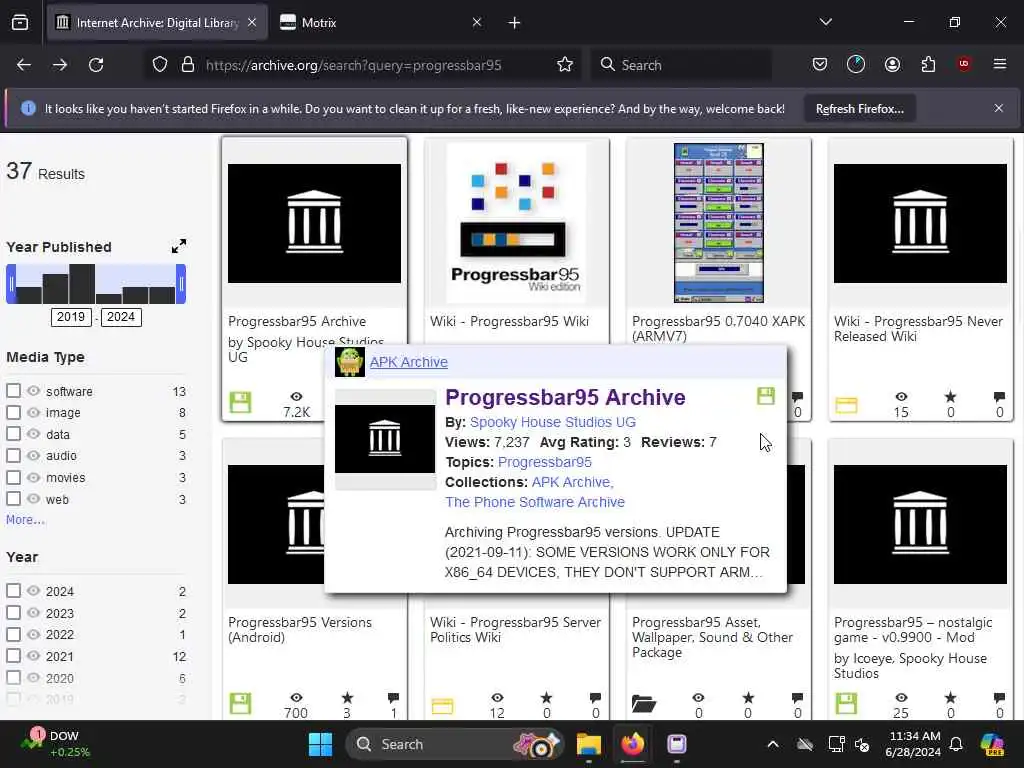Screen dimensions: 1024x768
Task: Click the Windows taskbar Search box
Action: [x=455, y=744]
